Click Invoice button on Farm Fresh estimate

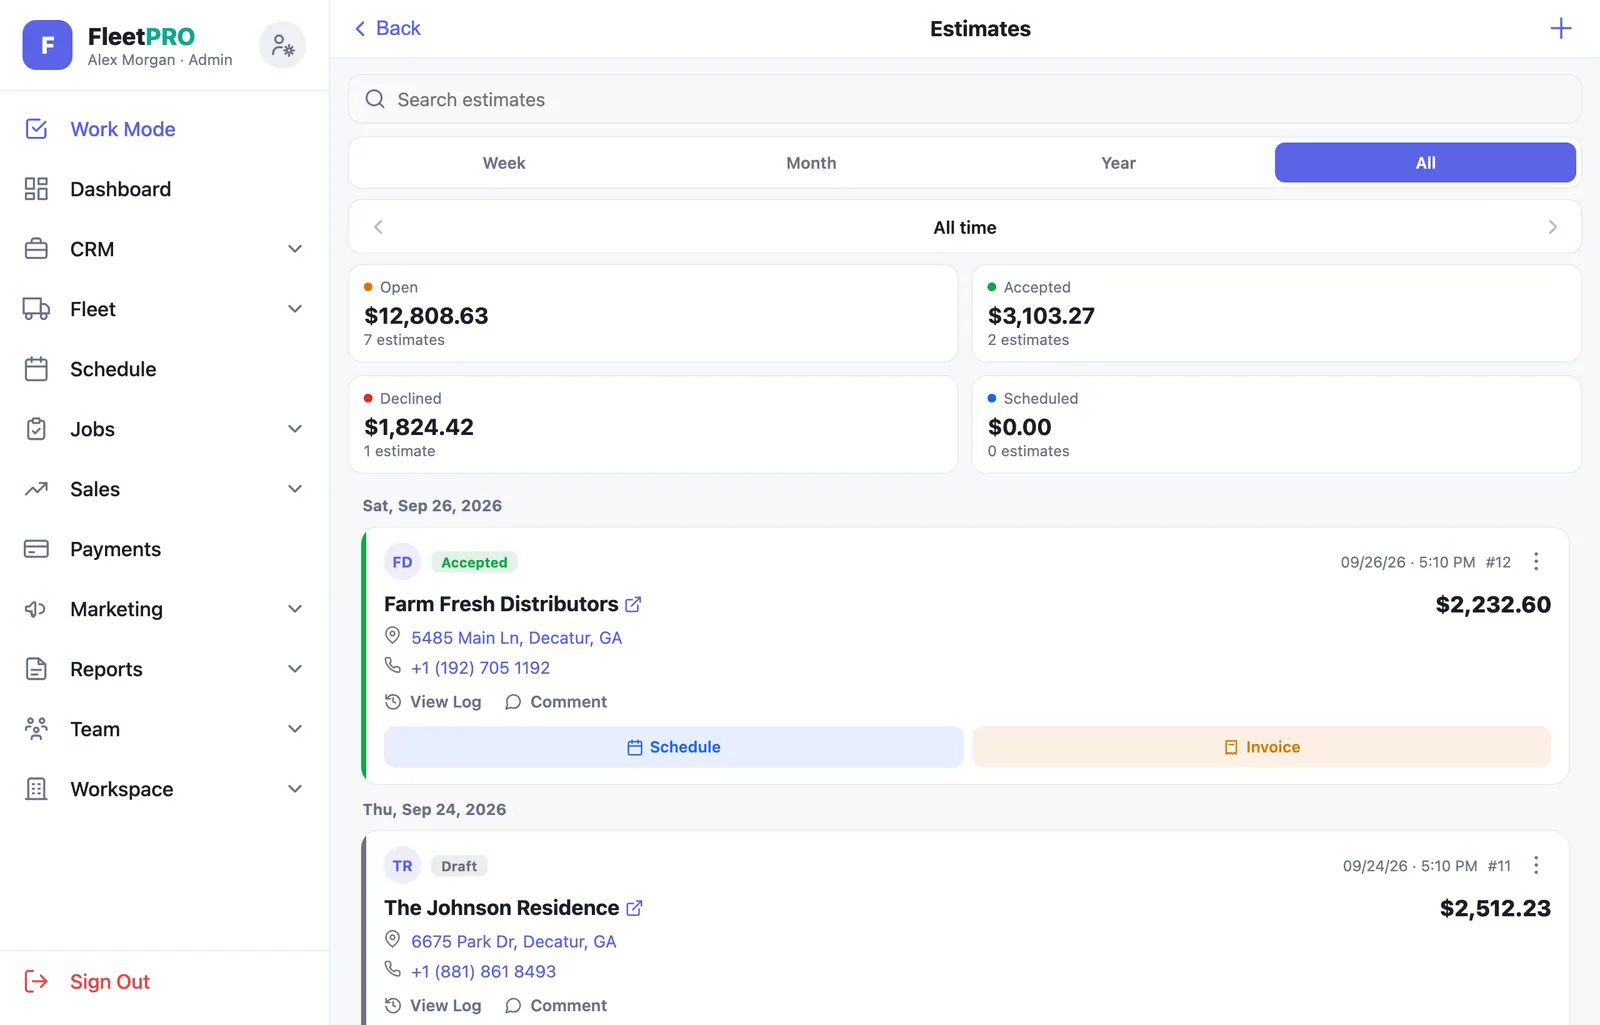click(x=1261, y=747)
